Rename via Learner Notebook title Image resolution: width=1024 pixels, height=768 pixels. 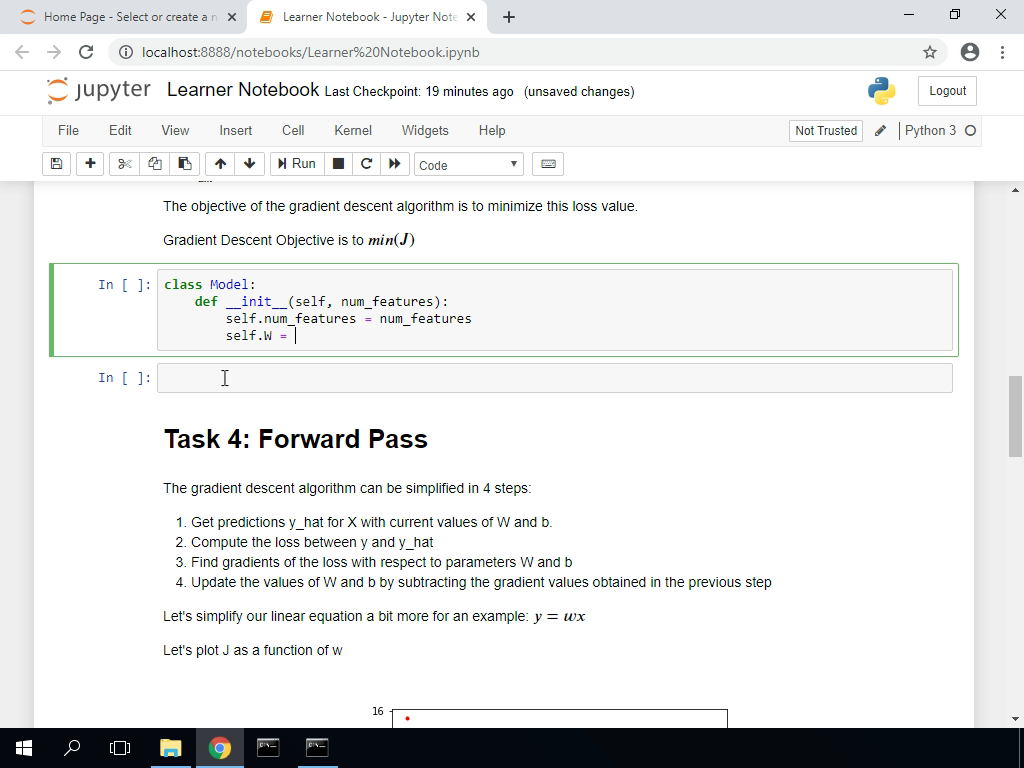(x=243, y=89)
